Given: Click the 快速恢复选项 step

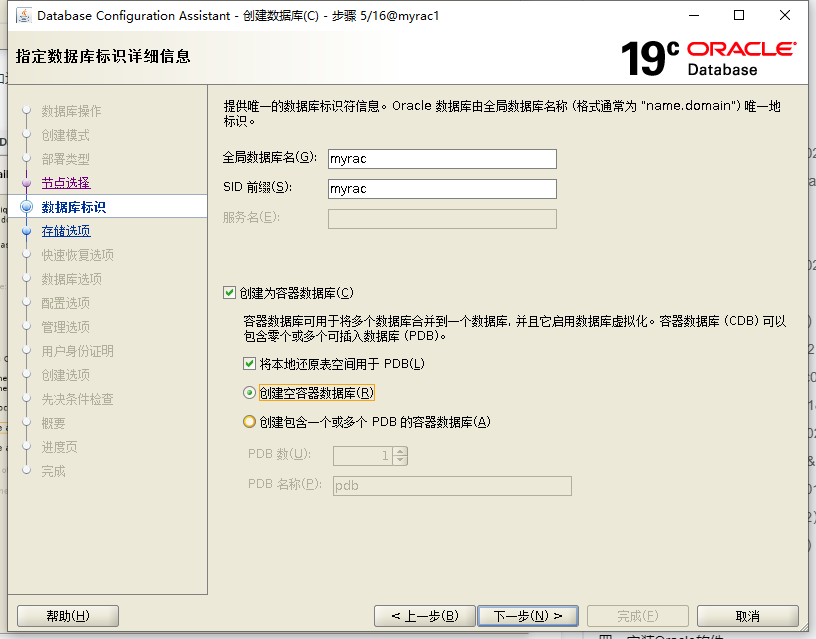Looking at the screenshot, I should pyautogui.click(x=78, y=255).
